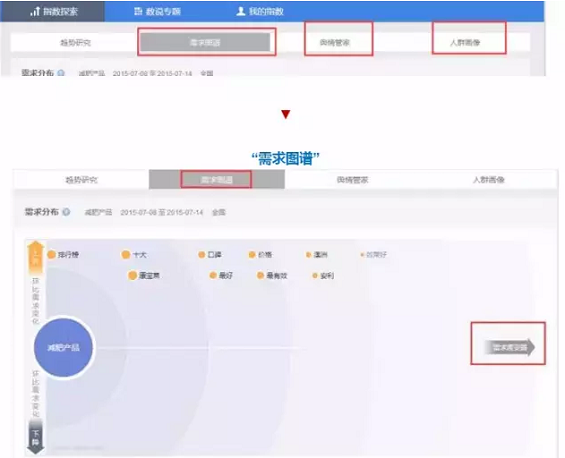Click the grid icon beside 数说专题
The height and width of the screenshot is (458, 565).
pos(138,11)
